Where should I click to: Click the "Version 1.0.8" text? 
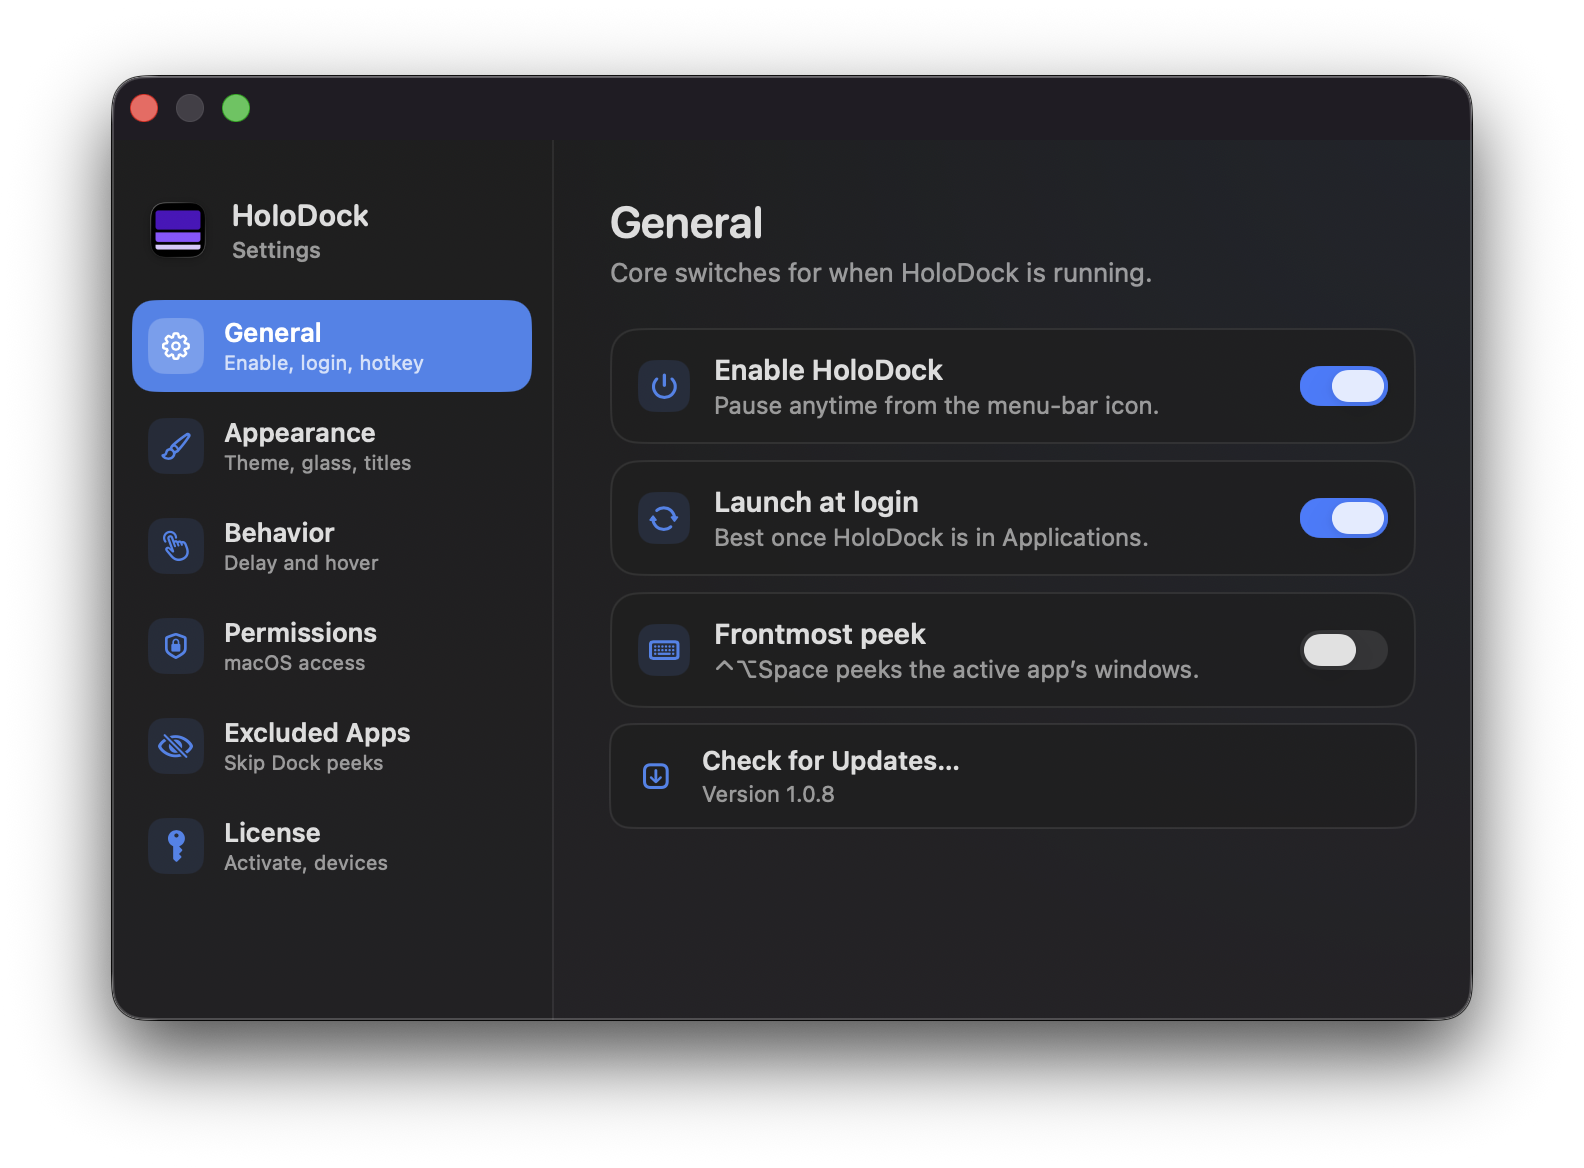click(x=768, y=794)
